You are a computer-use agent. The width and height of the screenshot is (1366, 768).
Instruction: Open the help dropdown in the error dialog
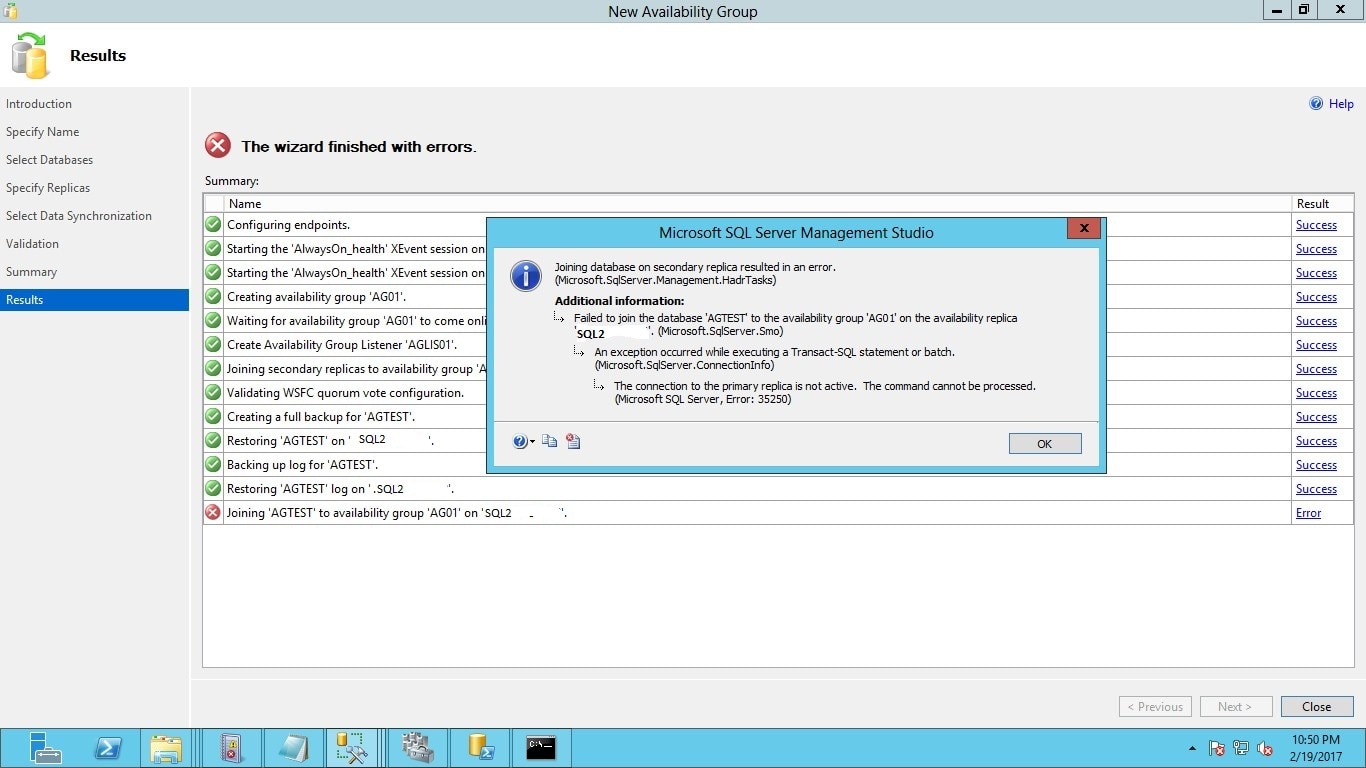tap(524, 441)
